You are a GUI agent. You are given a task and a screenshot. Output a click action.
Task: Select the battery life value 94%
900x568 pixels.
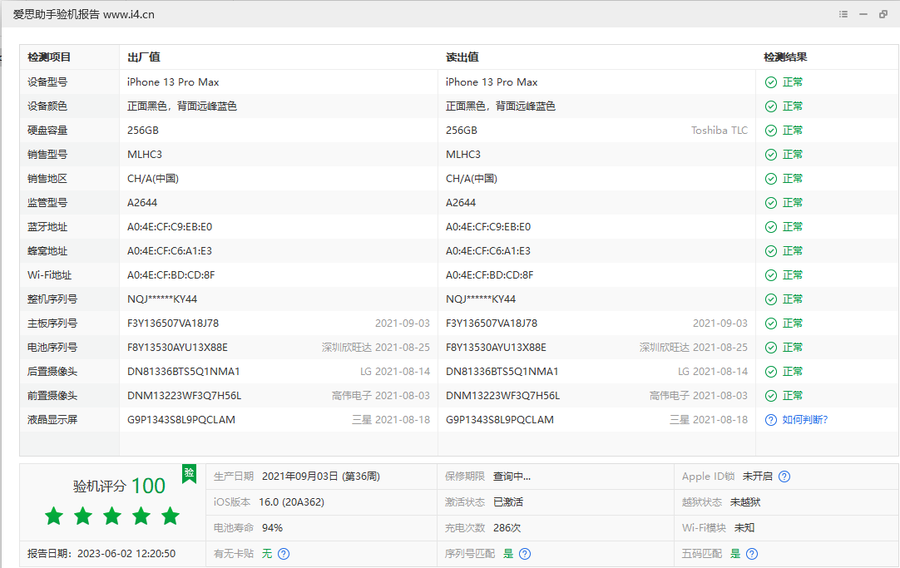272,528
